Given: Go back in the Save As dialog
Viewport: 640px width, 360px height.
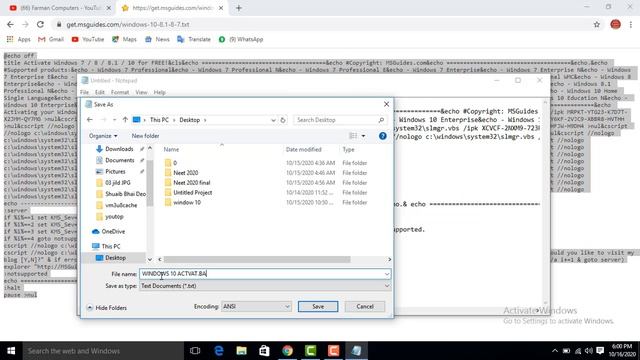Looking at the screenshot, I should click(x=90, y=120).
